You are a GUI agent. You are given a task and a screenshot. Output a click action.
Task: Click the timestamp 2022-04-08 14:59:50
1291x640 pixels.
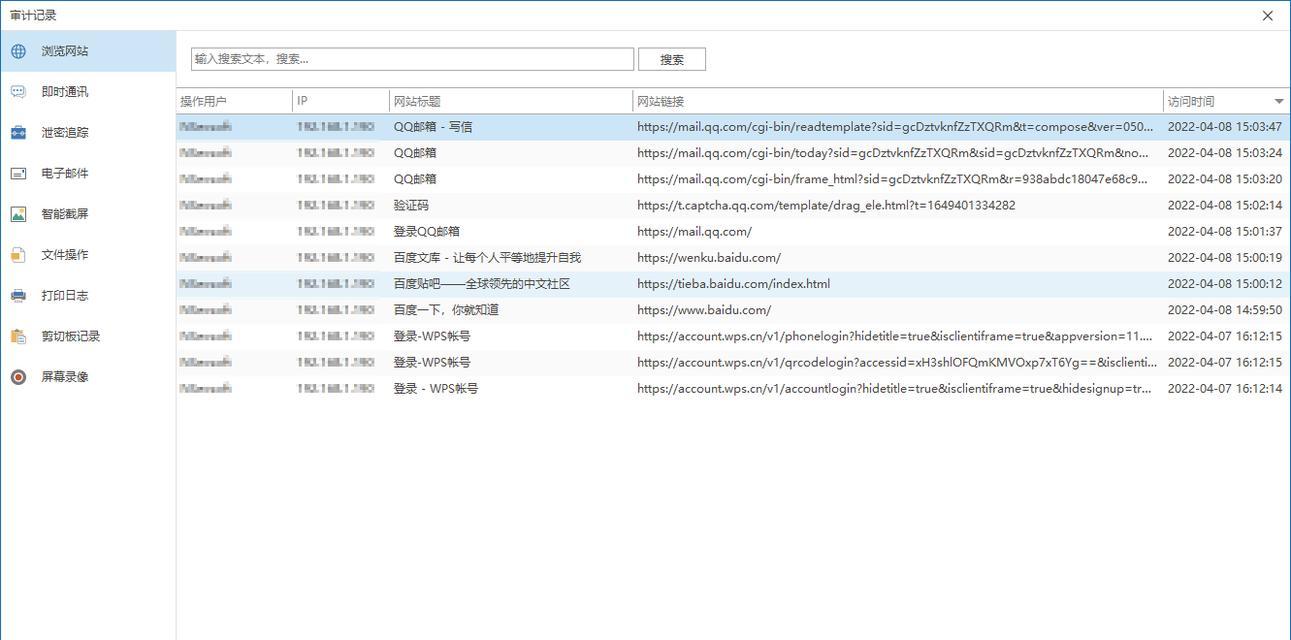click(1225, 310)
